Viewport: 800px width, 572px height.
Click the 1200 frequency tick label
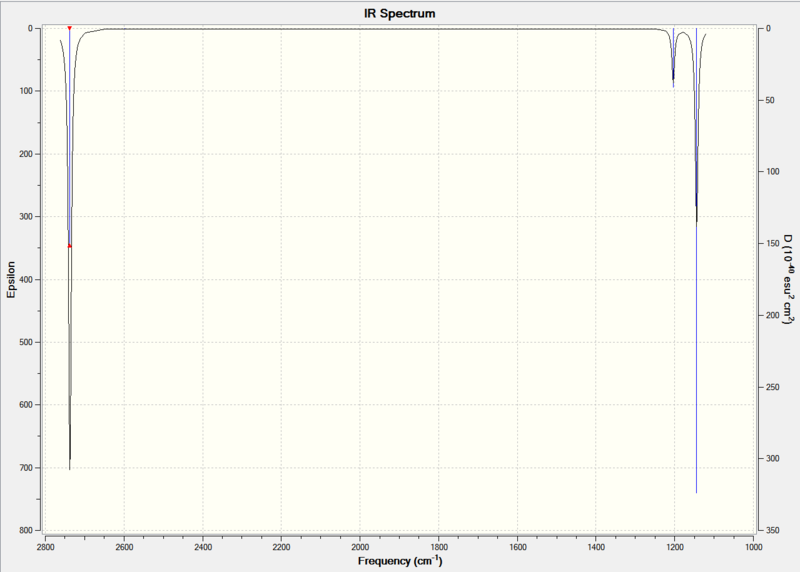tap(675, 547)
